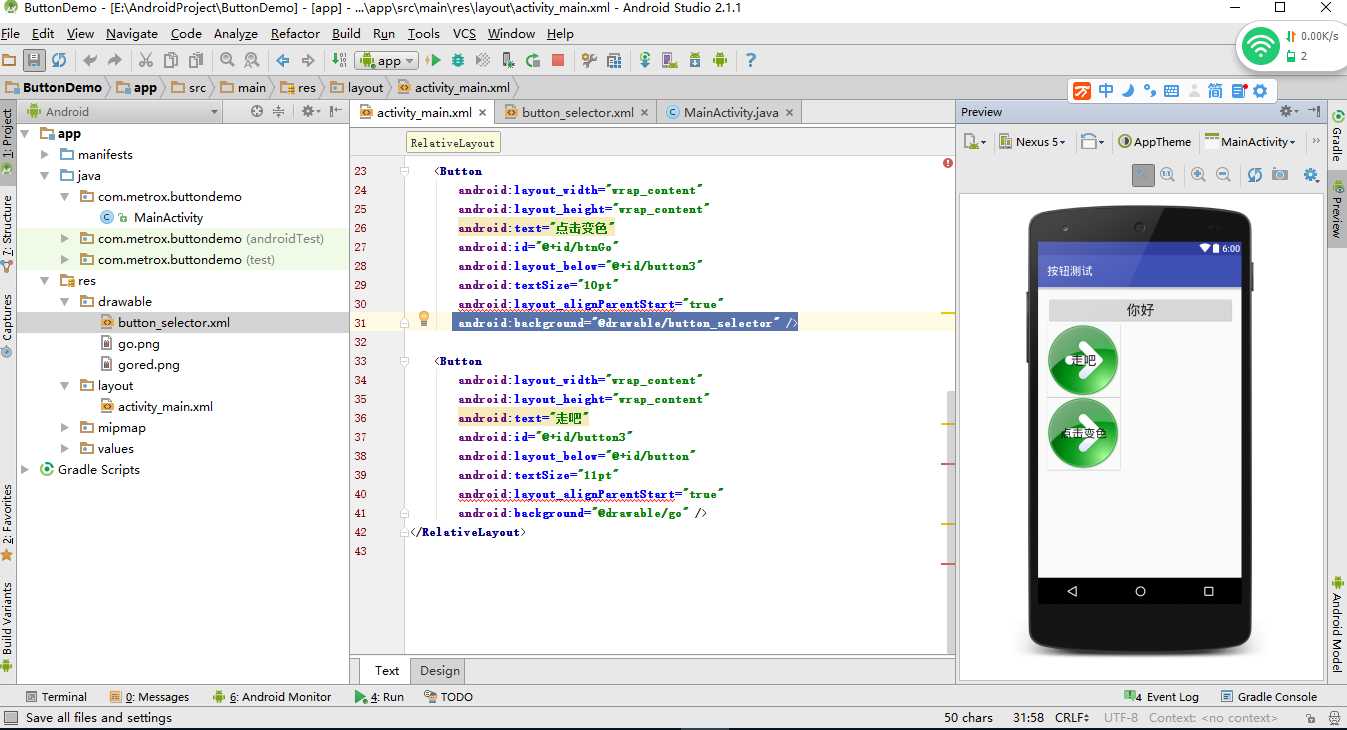Screen dimensions: 1347x730
Task: Click the Zoom Out preview icon
Action: coord(1223,175)
